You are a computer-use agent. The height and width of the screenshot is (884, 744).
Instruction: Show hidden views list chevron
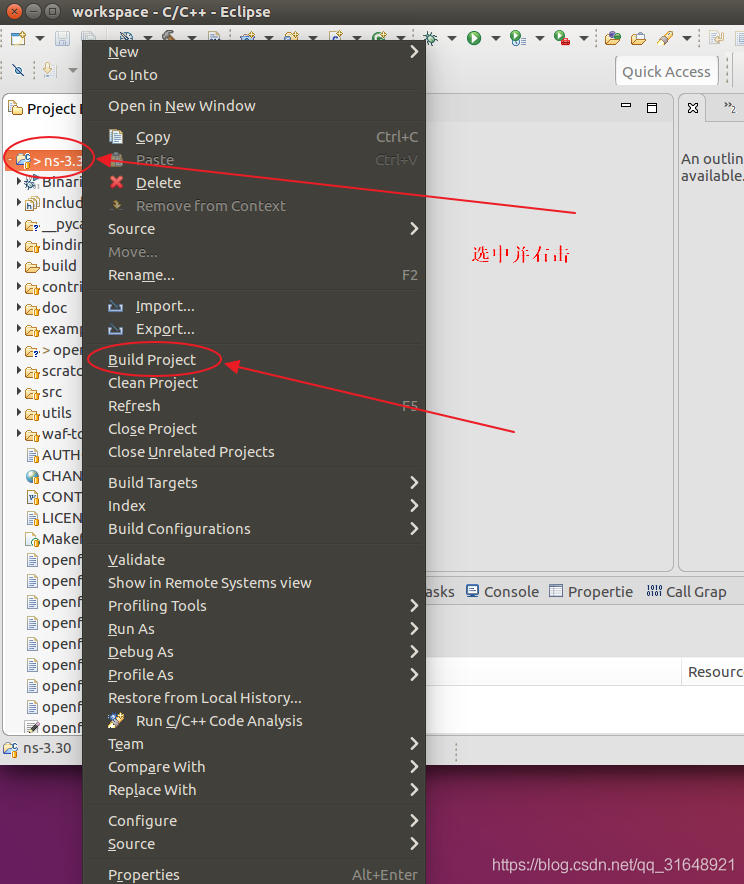coord(730,107)
